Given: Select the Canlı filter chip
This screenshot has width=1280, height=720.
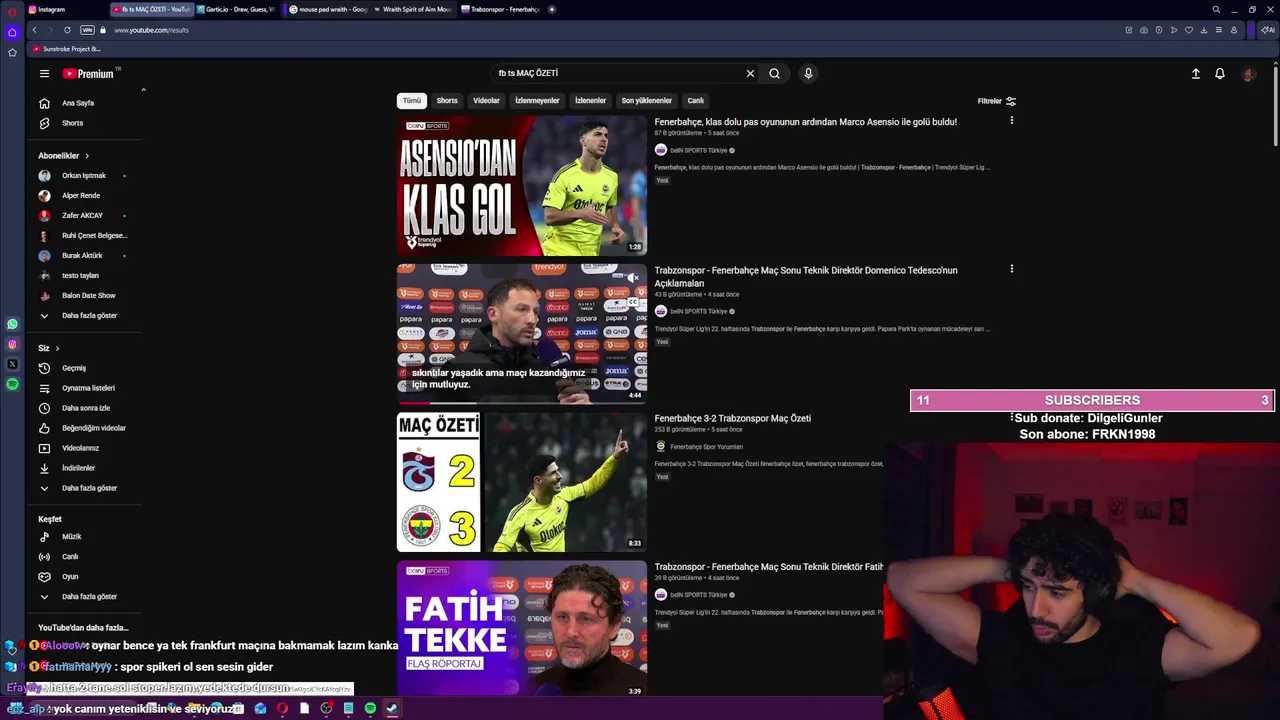Looking at the screenshot, I should click(x=696, y=100).
